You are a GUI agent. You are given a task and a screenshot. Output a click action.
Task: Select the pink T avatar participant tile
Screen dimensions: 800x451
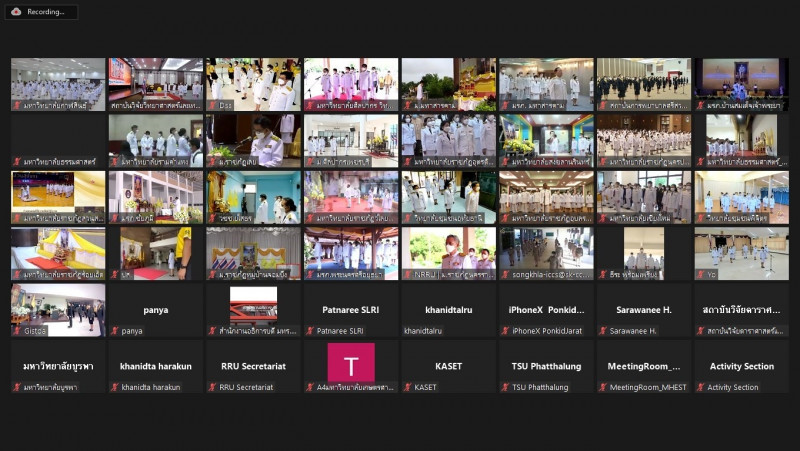pos(351,365)
